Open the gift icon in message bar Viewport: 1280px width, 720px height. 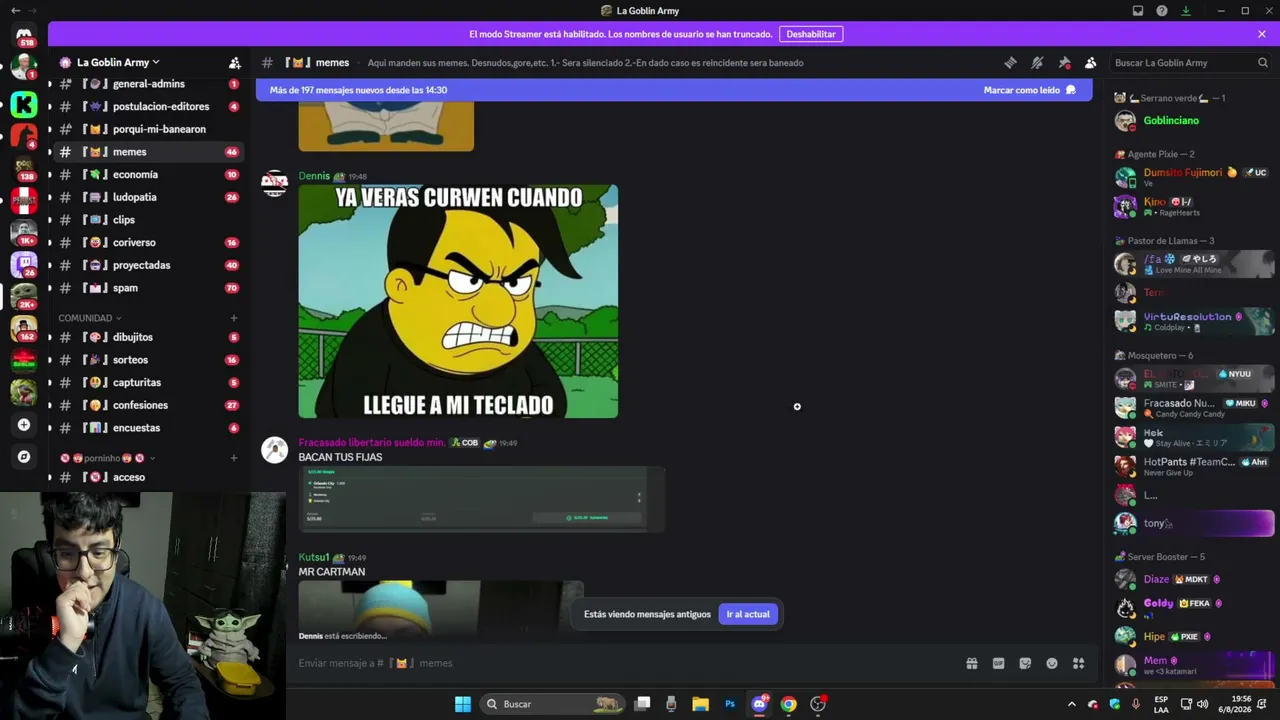pyautogui.click(x=971, y=663)
